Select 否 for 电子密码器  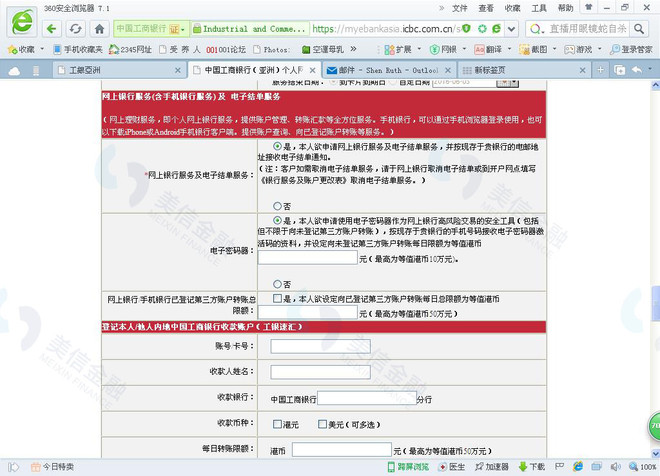point(277,284)
